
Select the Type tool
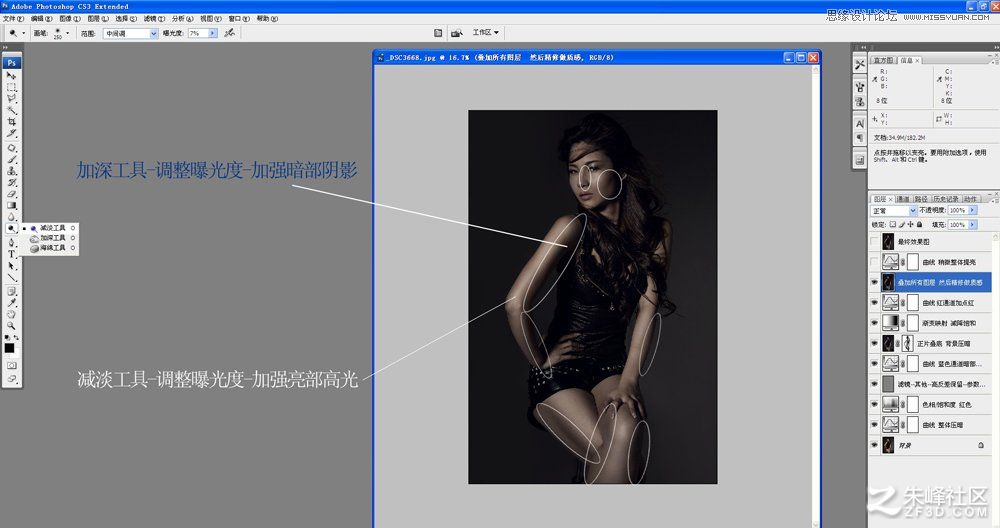point(11,254)
